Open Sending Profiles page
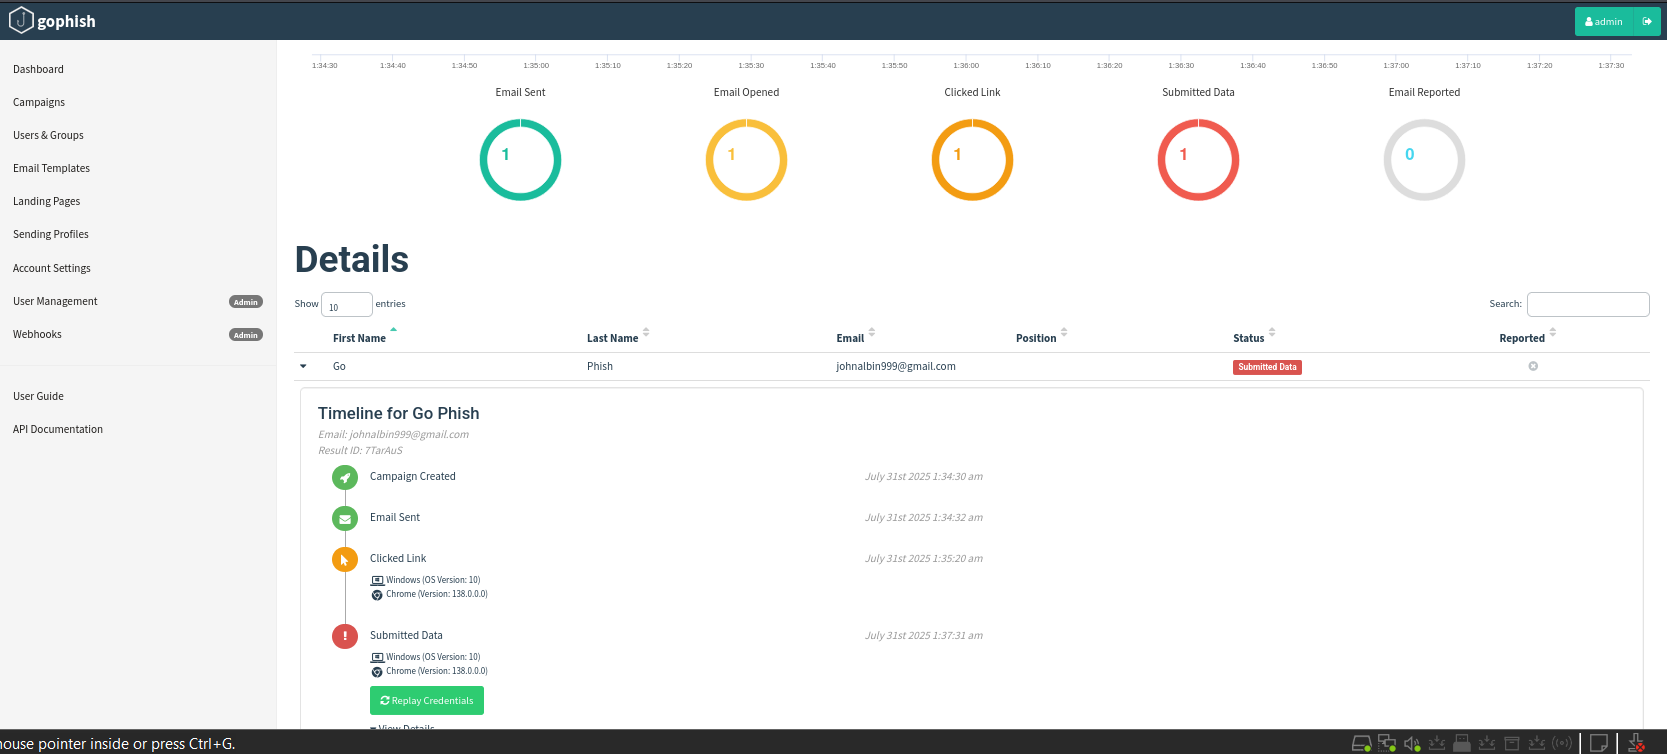 51,234
